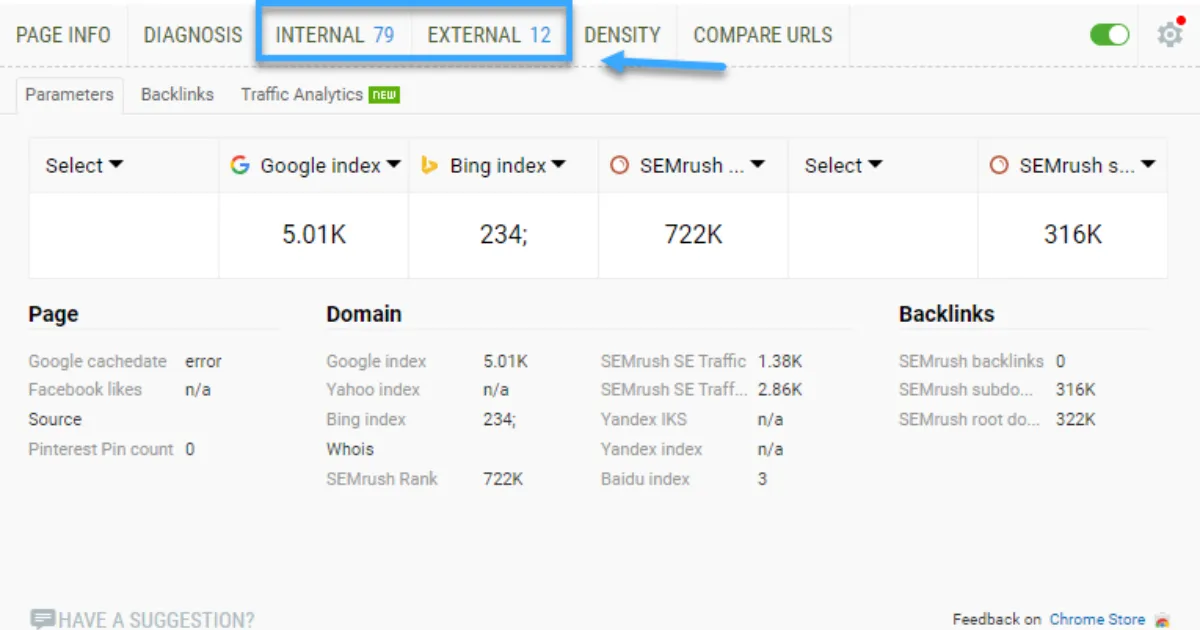Click the Domain SEMrush Rank label

(x=382, y=479)
